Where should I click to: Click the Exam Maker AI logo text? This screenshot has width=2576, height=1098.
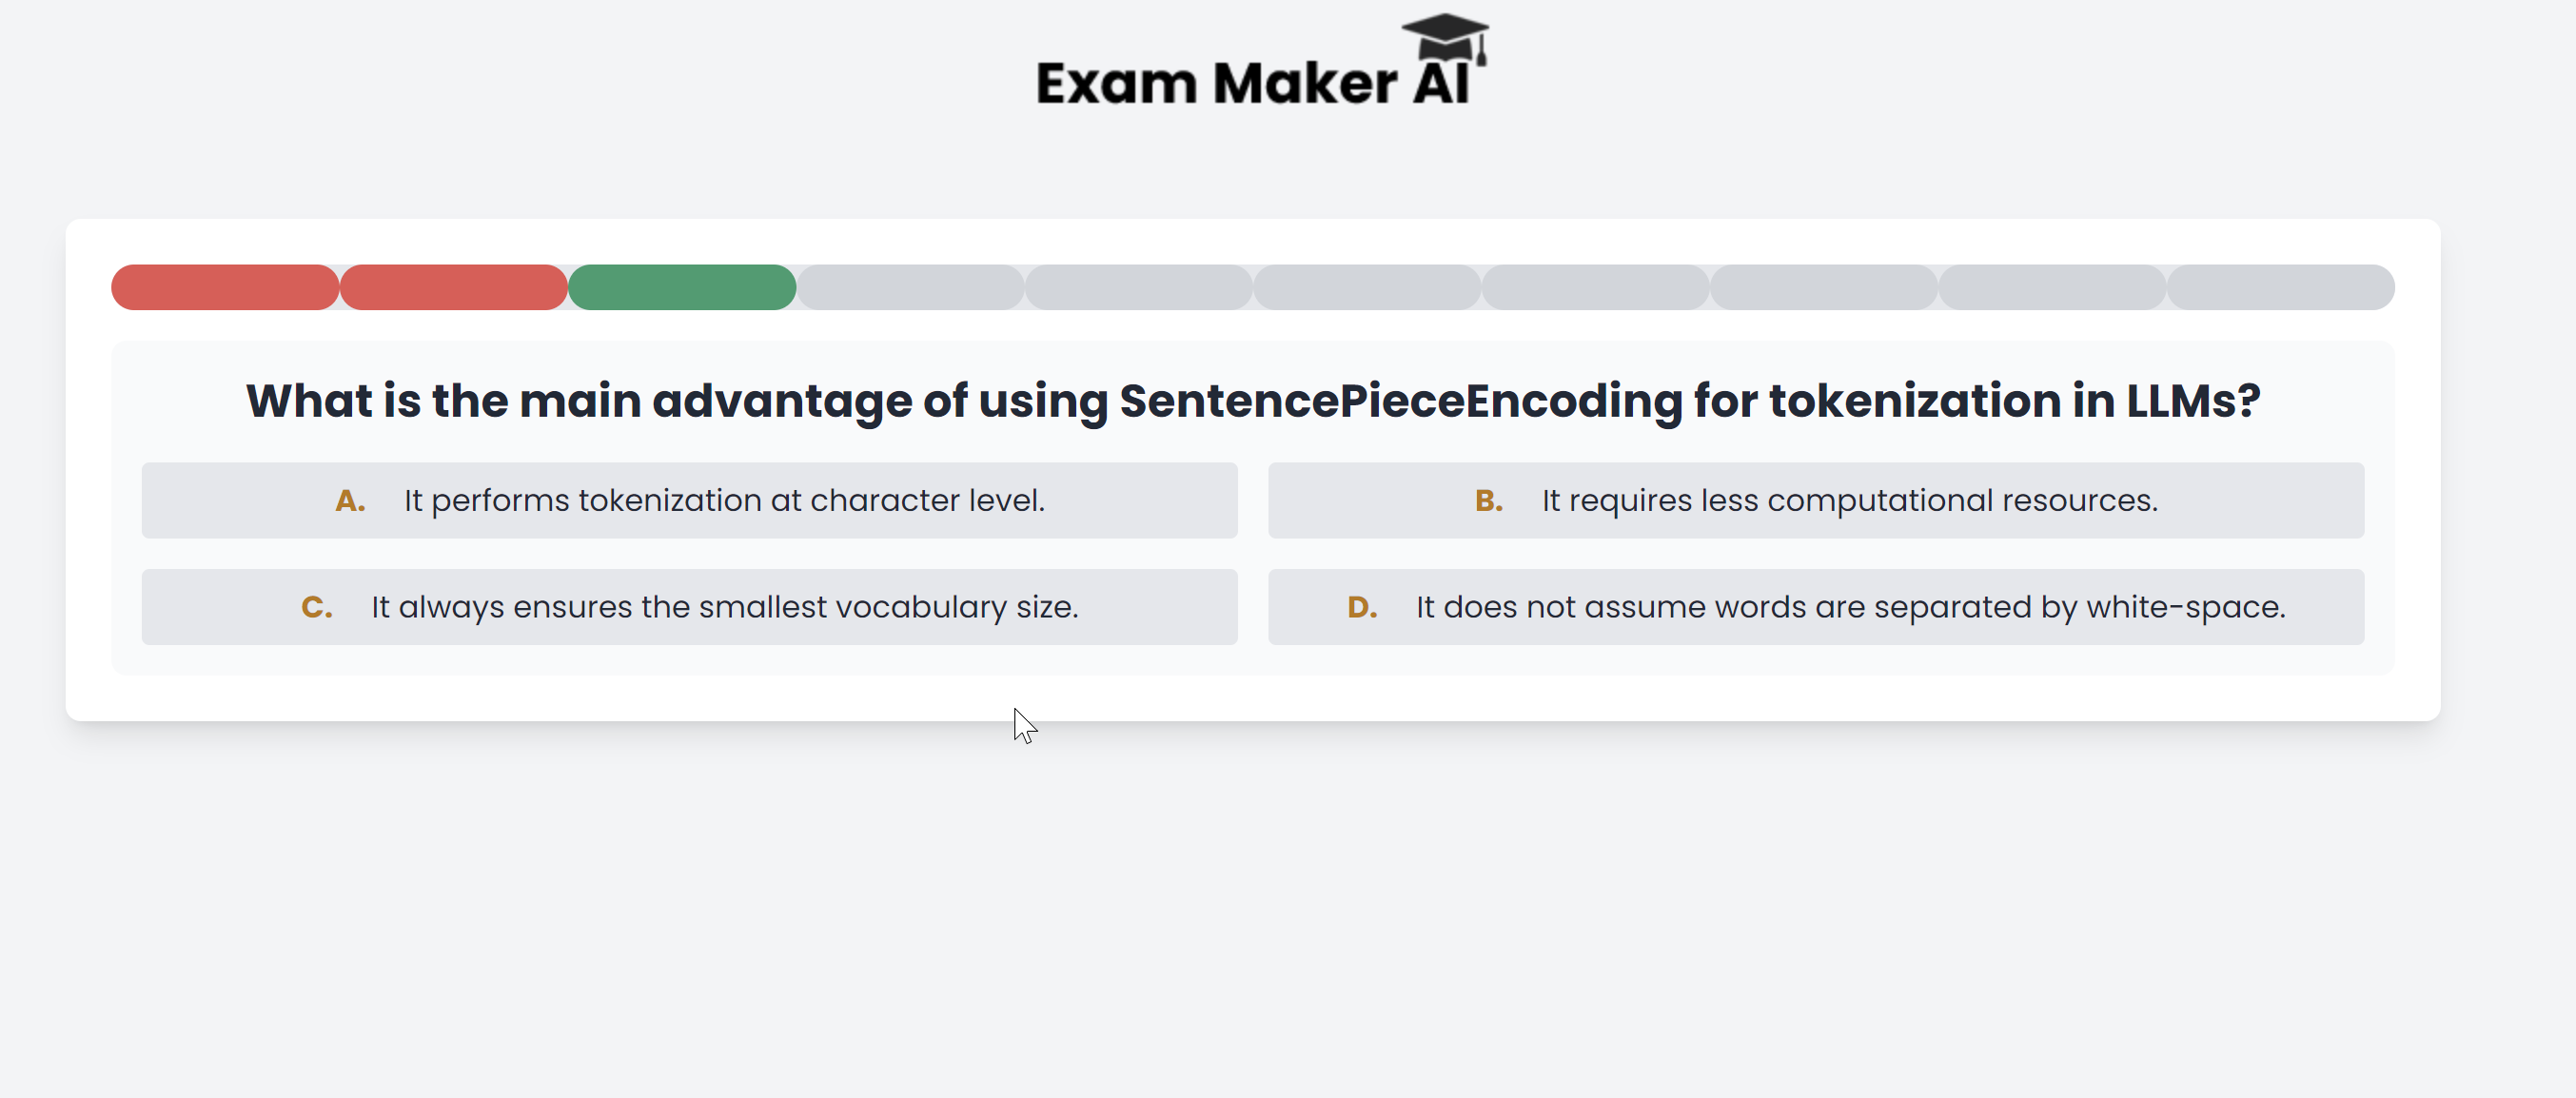pyautogui.click(x=1252, y=83)
